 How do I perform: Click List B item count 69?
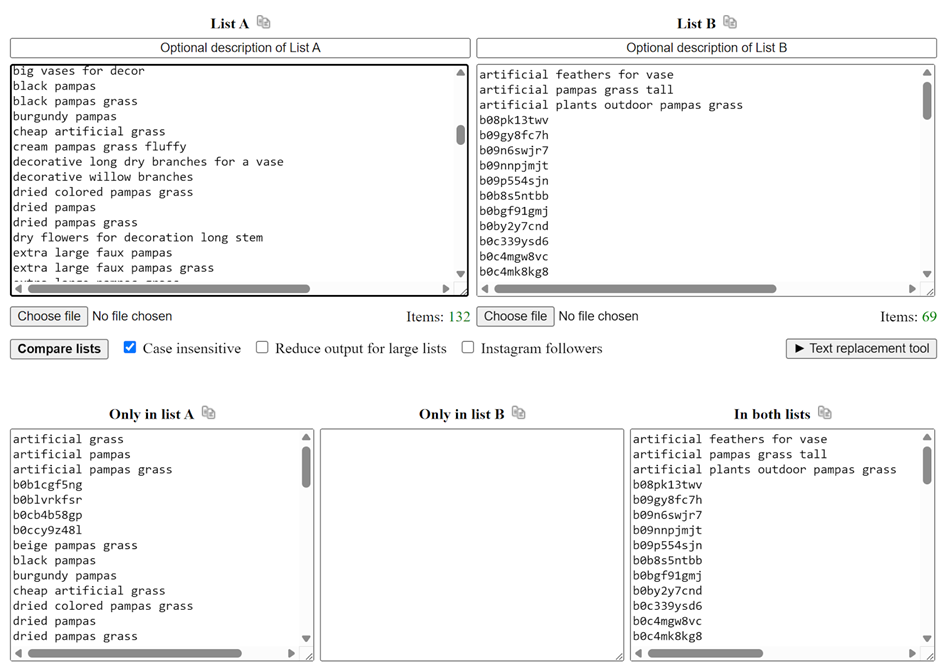tap(929, 317)
